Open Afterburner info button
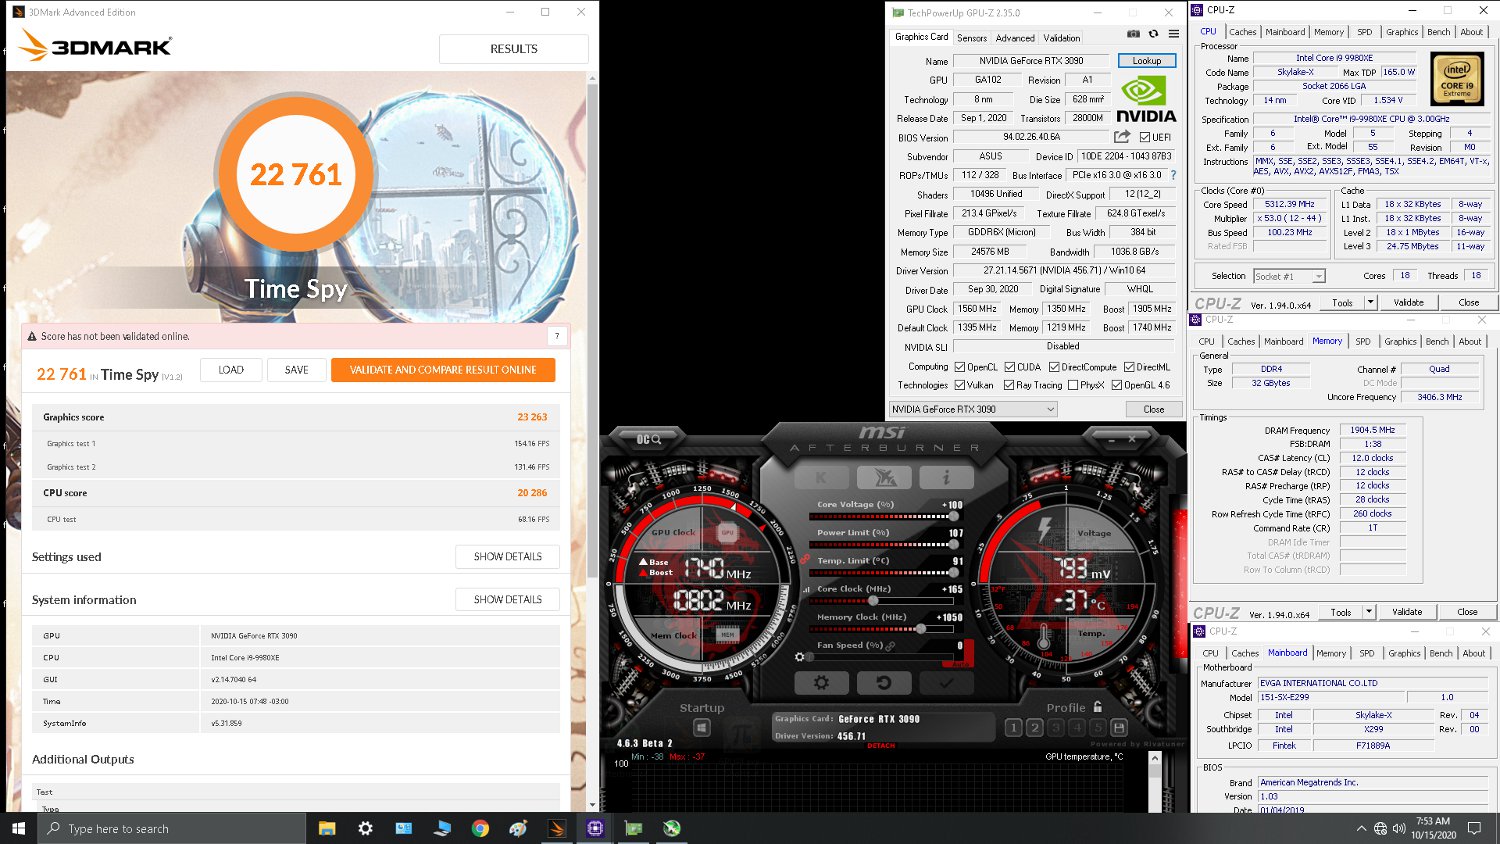The width and height of the screenshot is (1500, 844). [946, 478]
